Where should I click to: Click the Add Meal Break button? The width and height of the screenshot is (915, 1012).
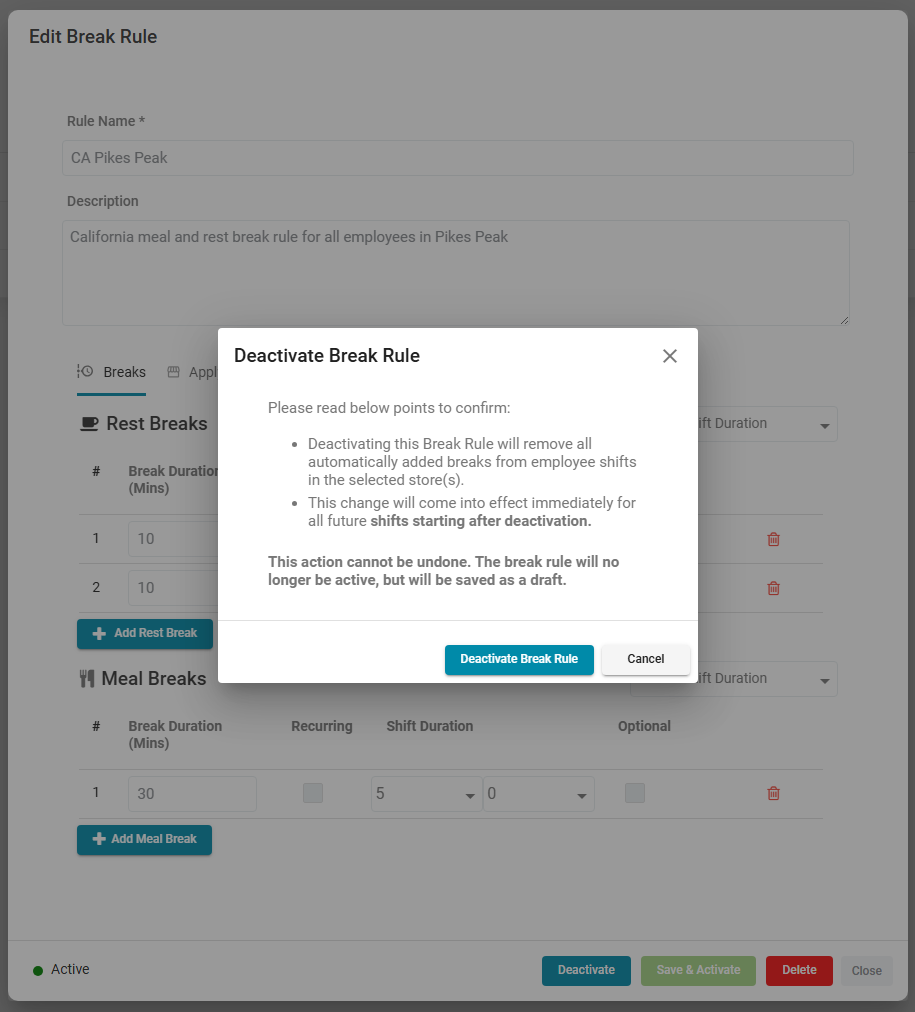pos(144,839)
